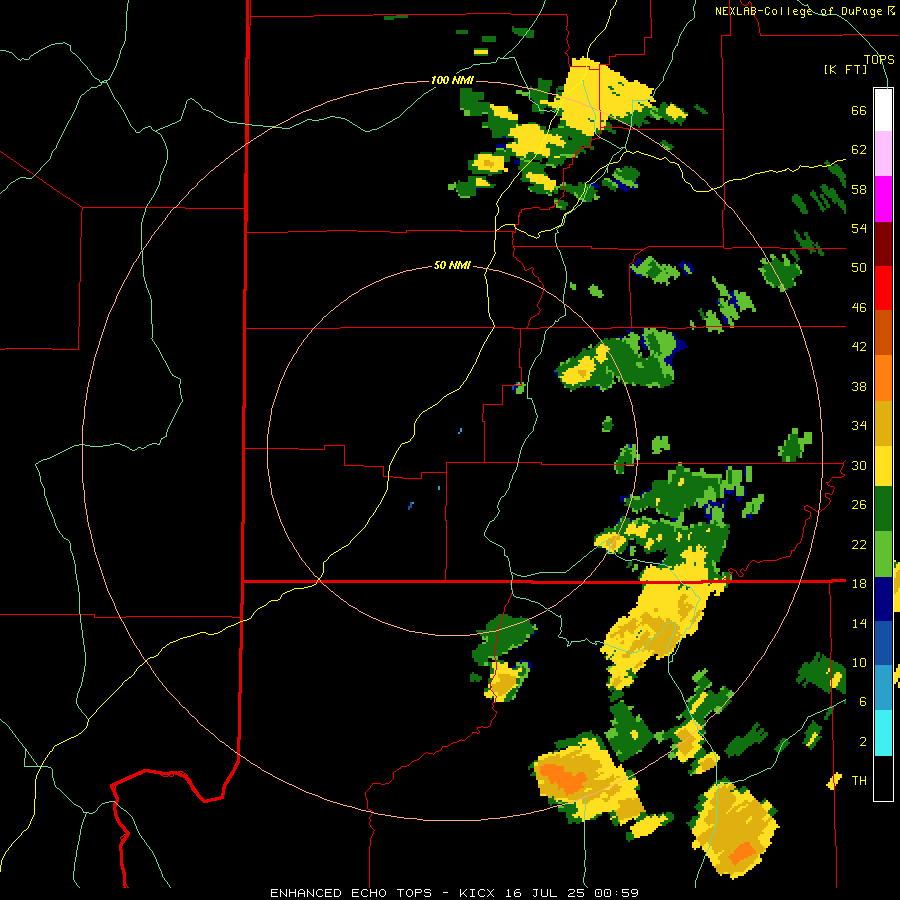
Task: Click the 22 value on the legend
Action: pyautogui.click(x=859, y=544)
